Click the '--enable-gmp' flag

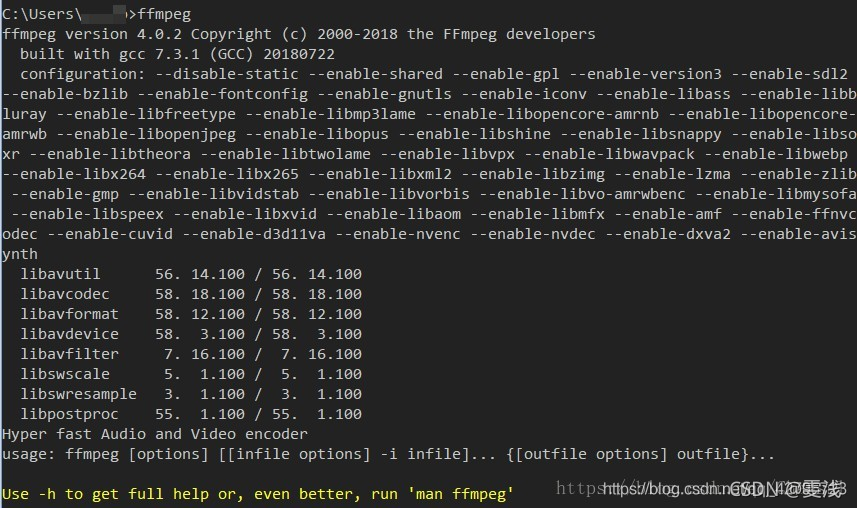point(65,194)
